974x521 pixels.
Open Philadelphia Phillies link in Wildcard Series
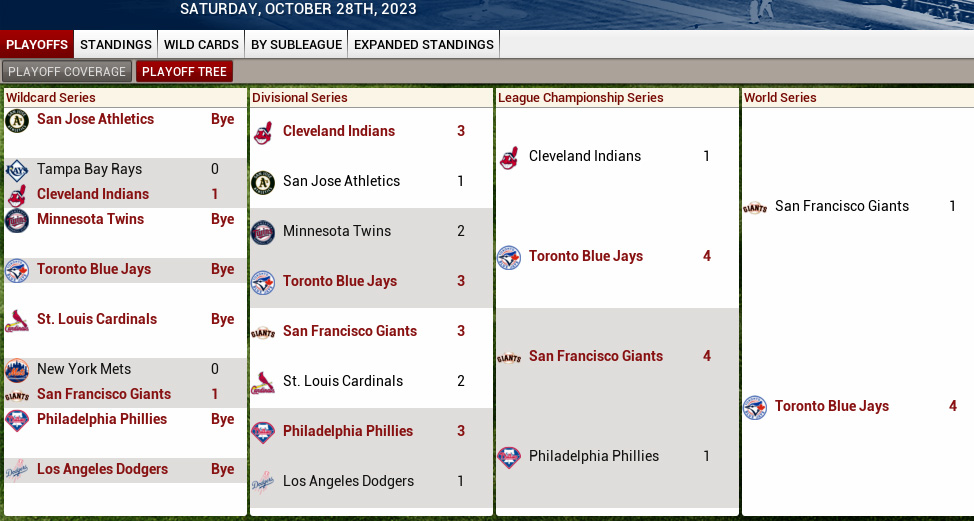102,419
